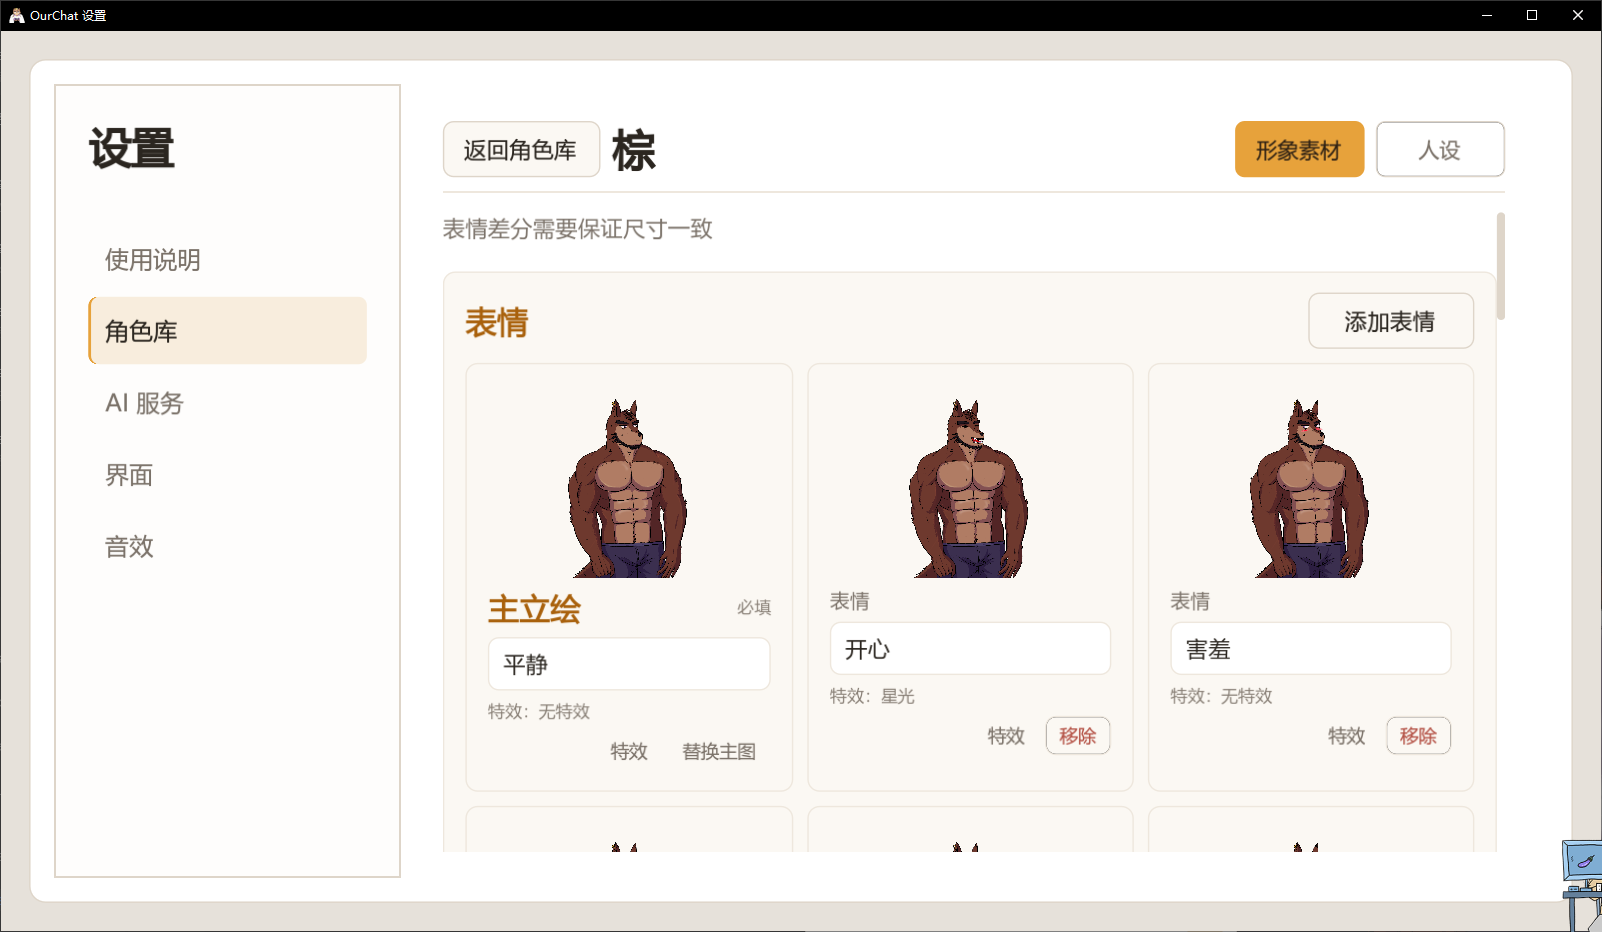Click the 添加表情 button
Viewport: 1602px width, 932px height.
click(x=1390, y=321)
